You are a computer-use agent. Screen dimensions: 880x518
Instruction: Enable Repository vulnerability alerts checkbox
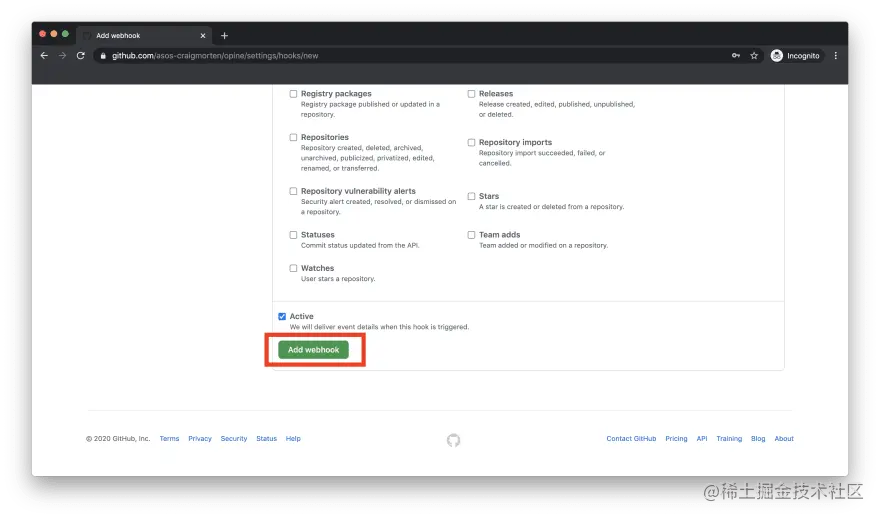click(293, 191)
